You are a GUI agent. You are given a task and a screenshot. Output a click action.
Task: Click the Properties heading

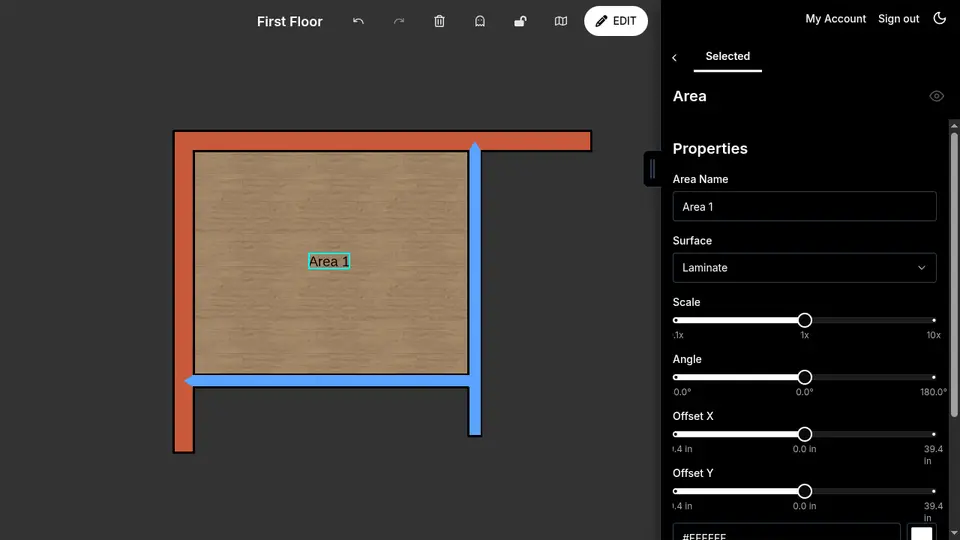pyautogui.click(x=710, y=149)
